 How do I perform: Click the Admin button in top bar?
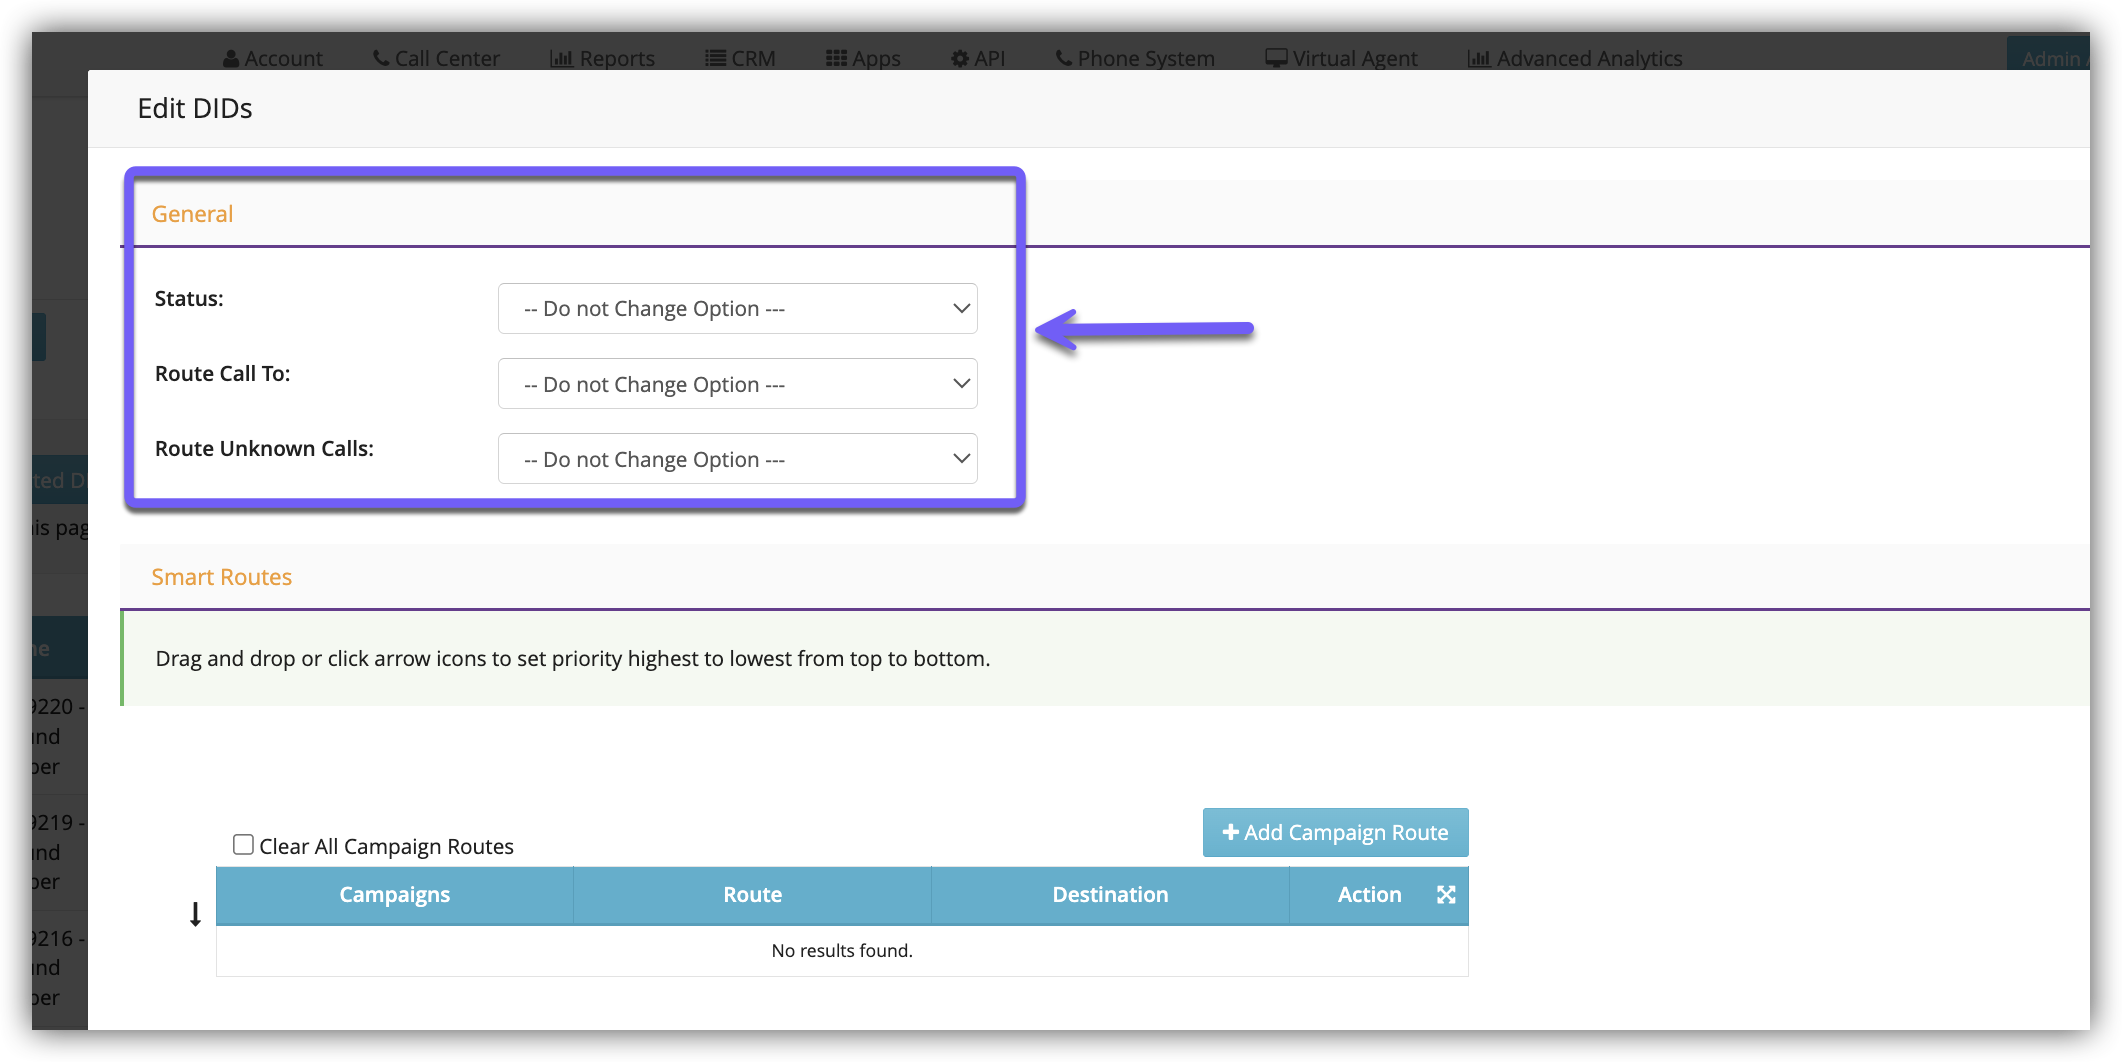pyautogui.click(x=2048, y=58)
